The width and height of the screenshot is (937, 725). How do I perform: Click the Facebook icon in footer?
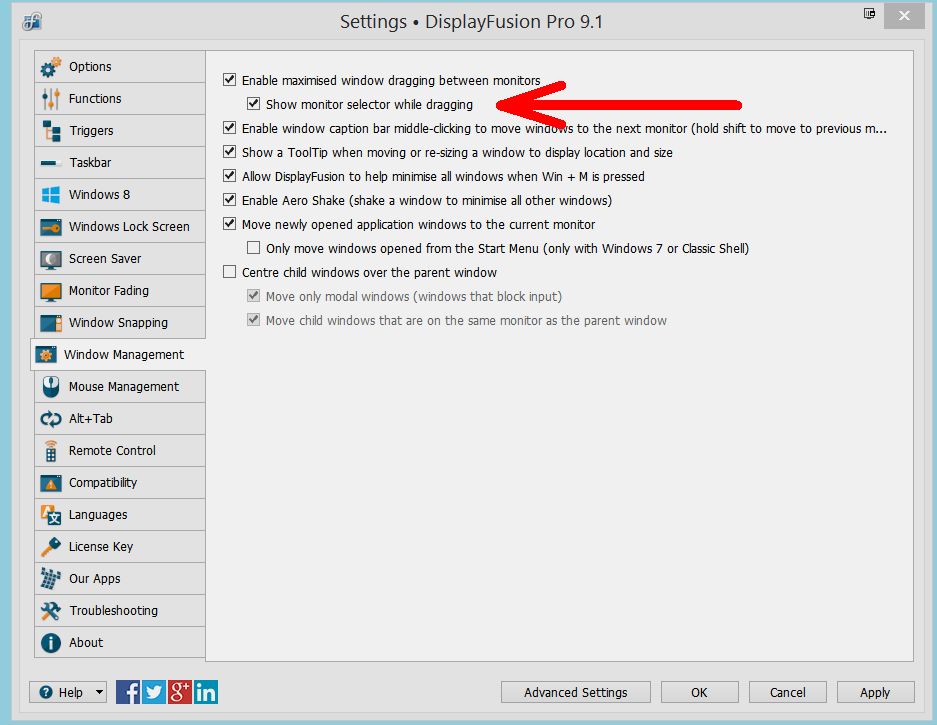[128, 691]
